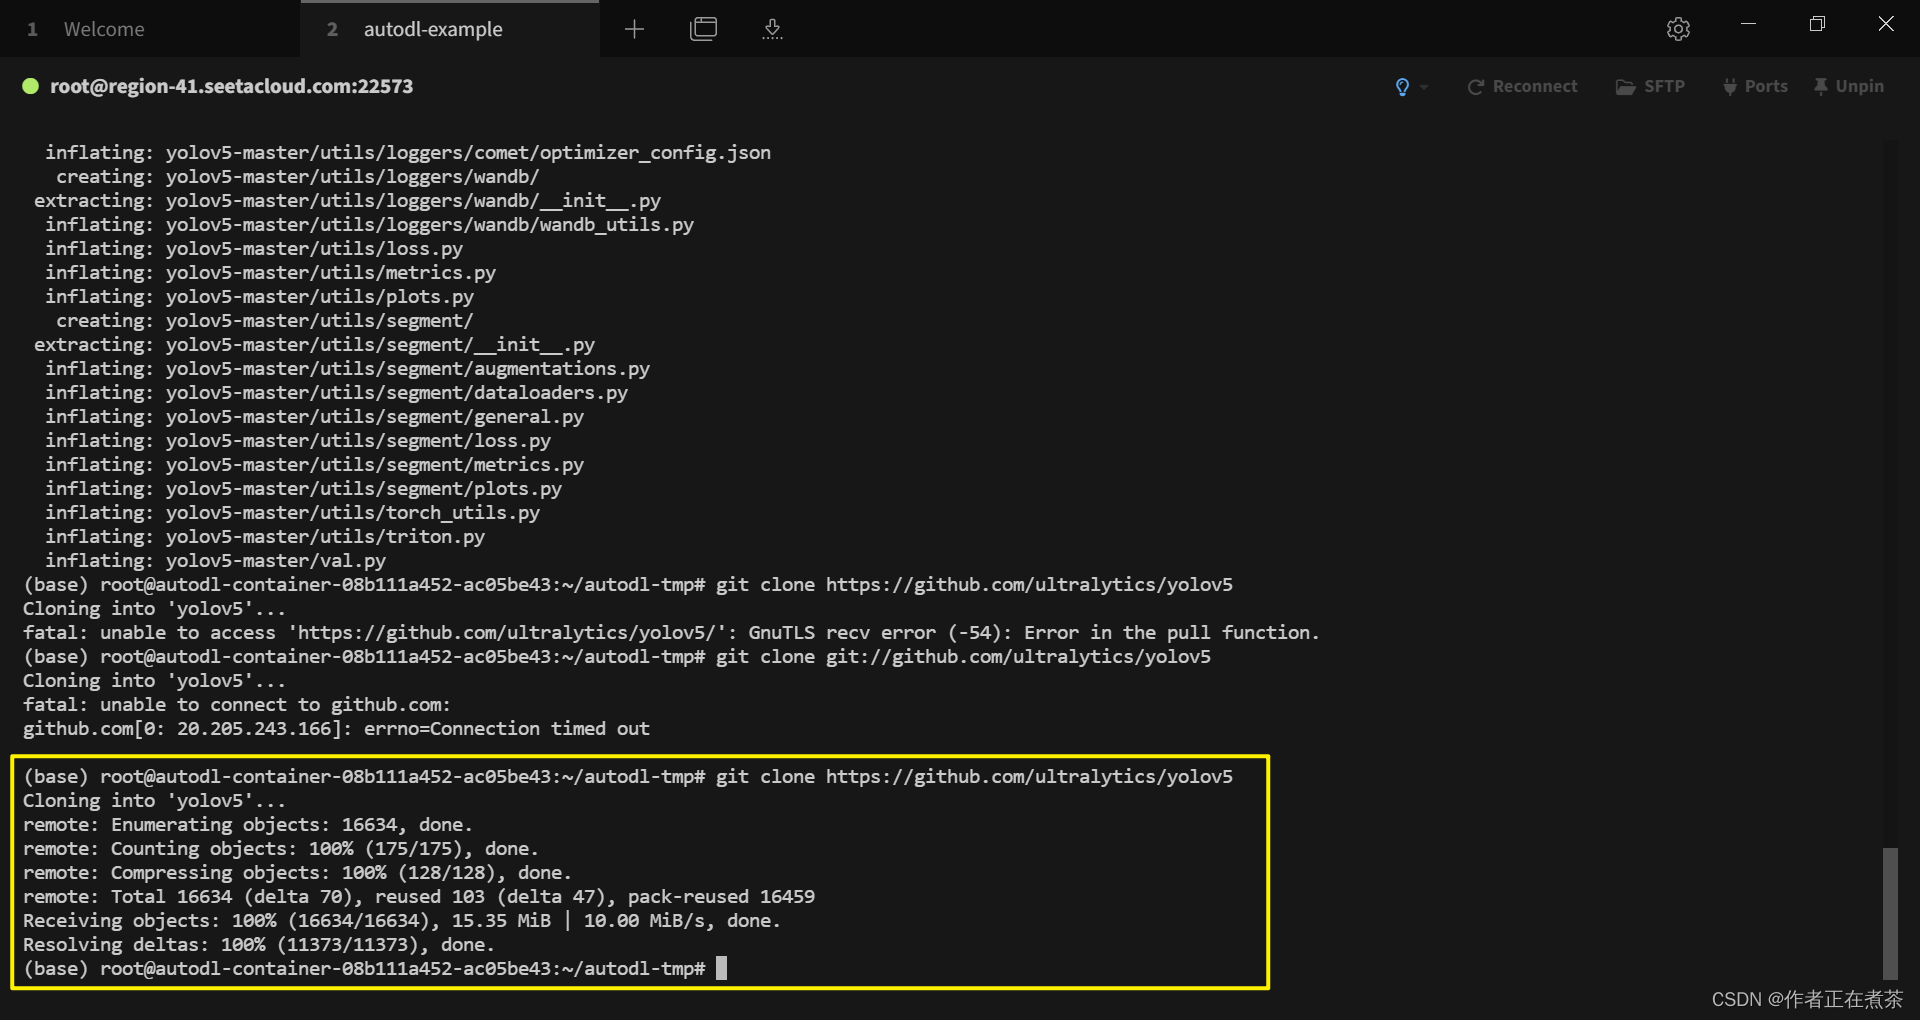The image size is (1920, 1020).
Task: Click the 'GnuTLS recv error (-54)' fatal line
Action: [x=671, y=633]
